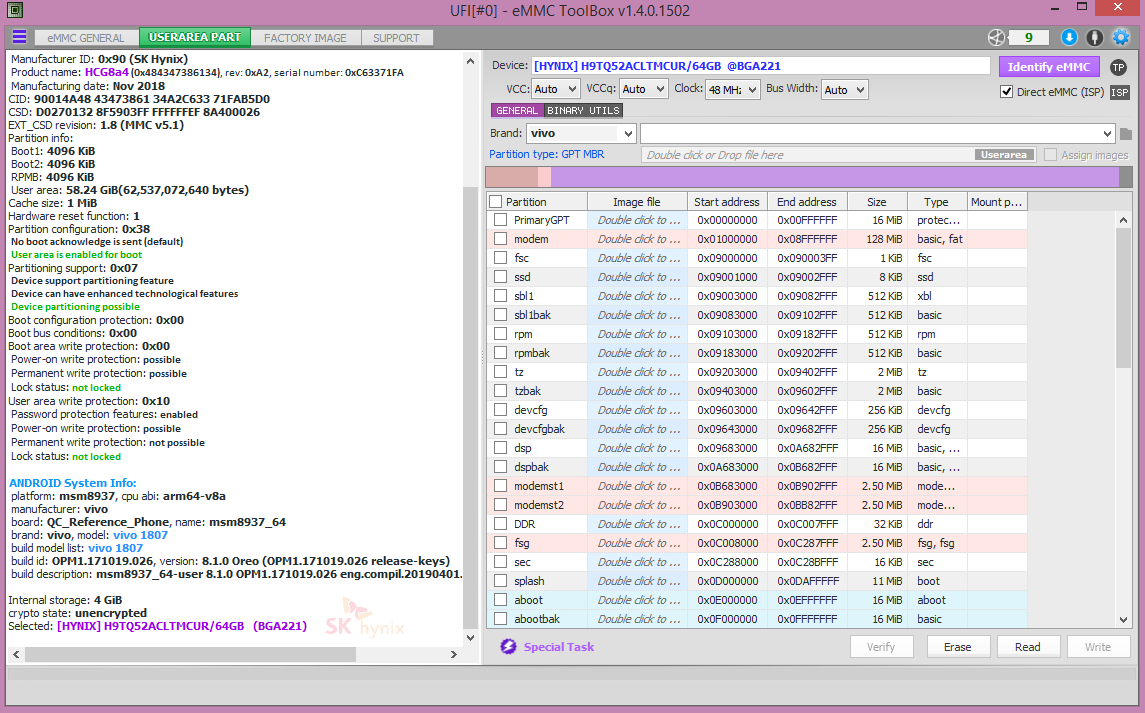Click the 'ANDROID System Info:' heading
Image resolution: width=1145 pixels, height=713 pixels.
tap(72, 483)
